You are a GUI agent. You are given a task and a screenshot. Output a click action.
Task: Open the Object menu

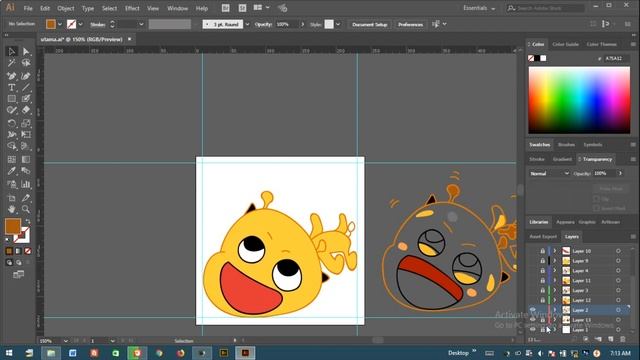(x=66, y=8)
